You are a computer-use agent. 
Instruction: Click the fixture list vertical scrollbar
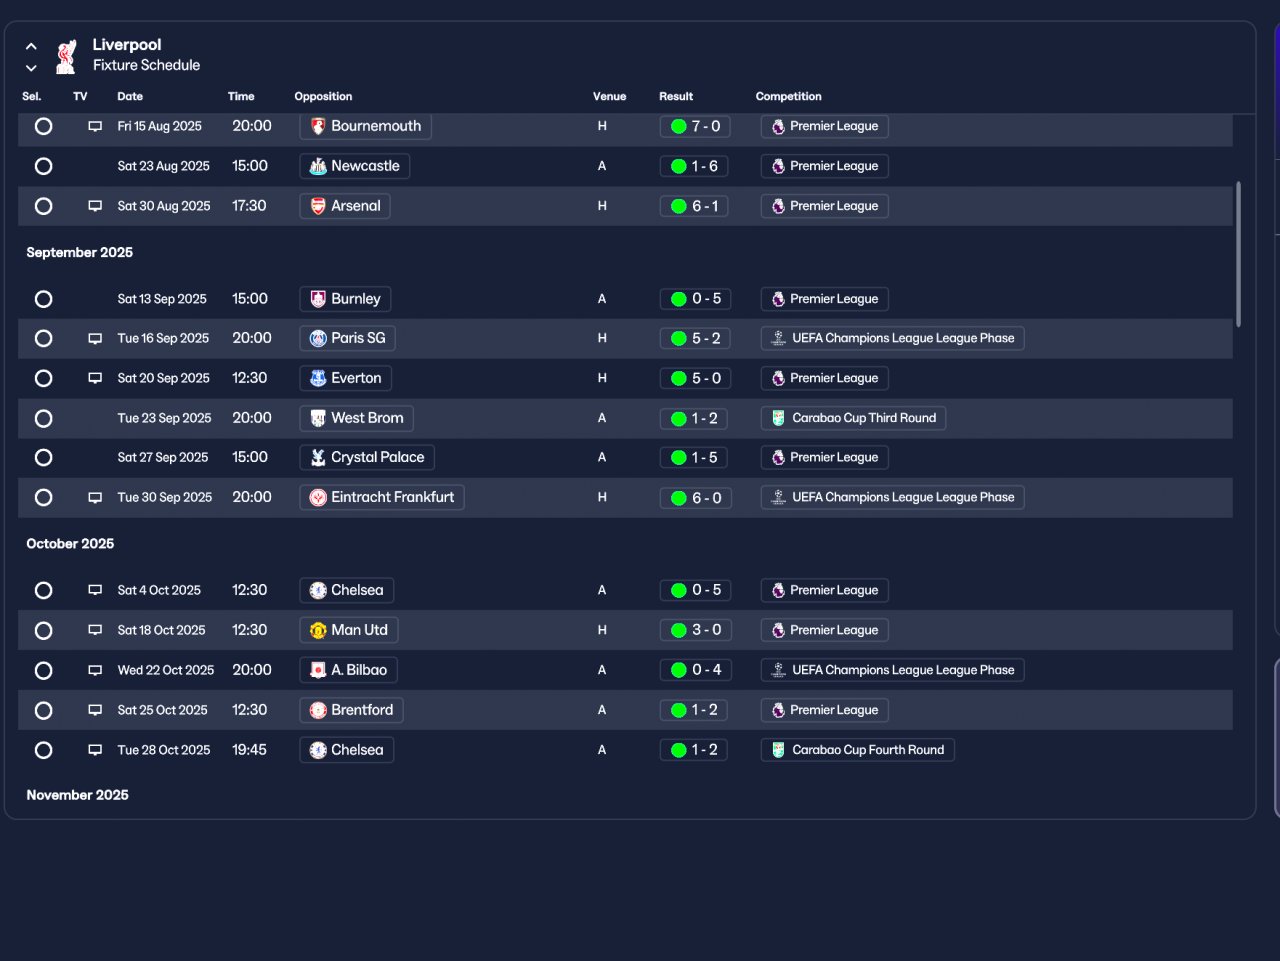pyautogui.click(x=1239, y=254)
